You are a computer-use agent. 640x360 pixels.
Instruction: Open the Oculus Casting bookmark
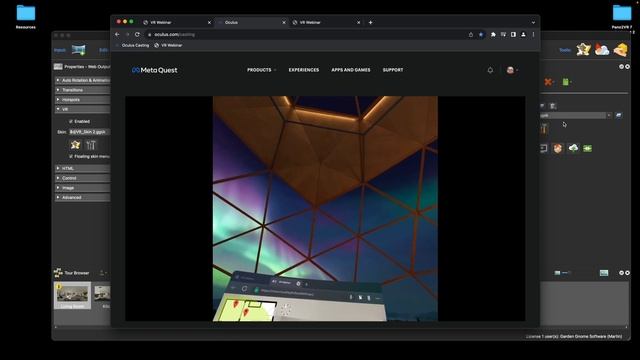[133, 45]
